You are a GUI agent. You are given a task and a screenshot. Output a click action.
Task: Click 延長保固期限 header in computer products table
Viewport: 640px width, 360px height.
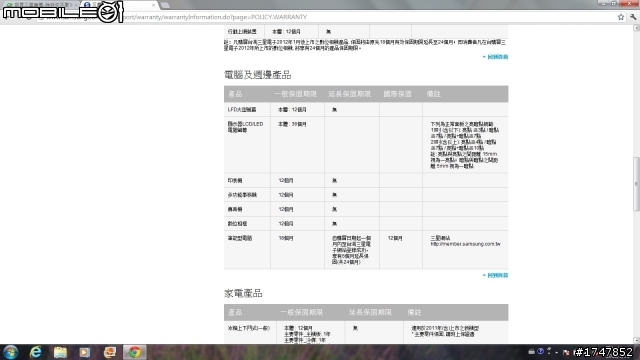point(349,94)
